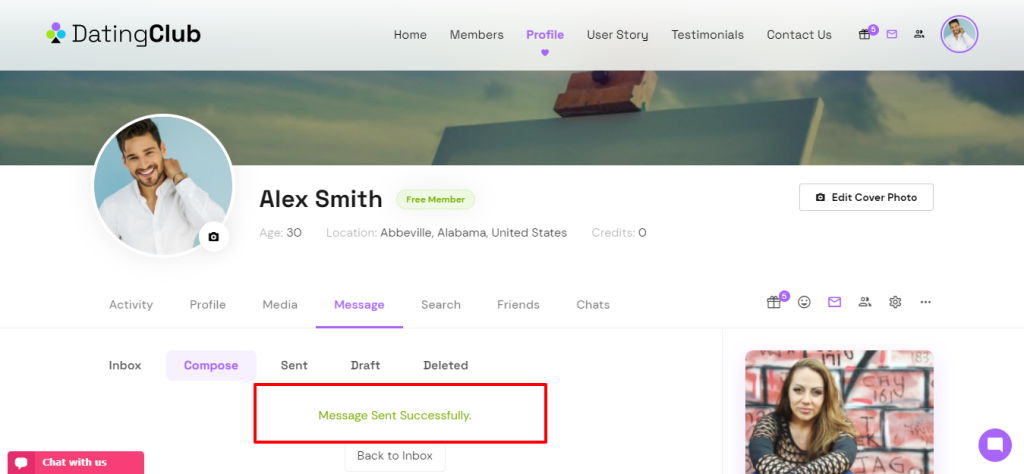This screenshot has height=474, width=1024.
Task: Expand the three-dots more options menu
Action: tap(926, 302)
